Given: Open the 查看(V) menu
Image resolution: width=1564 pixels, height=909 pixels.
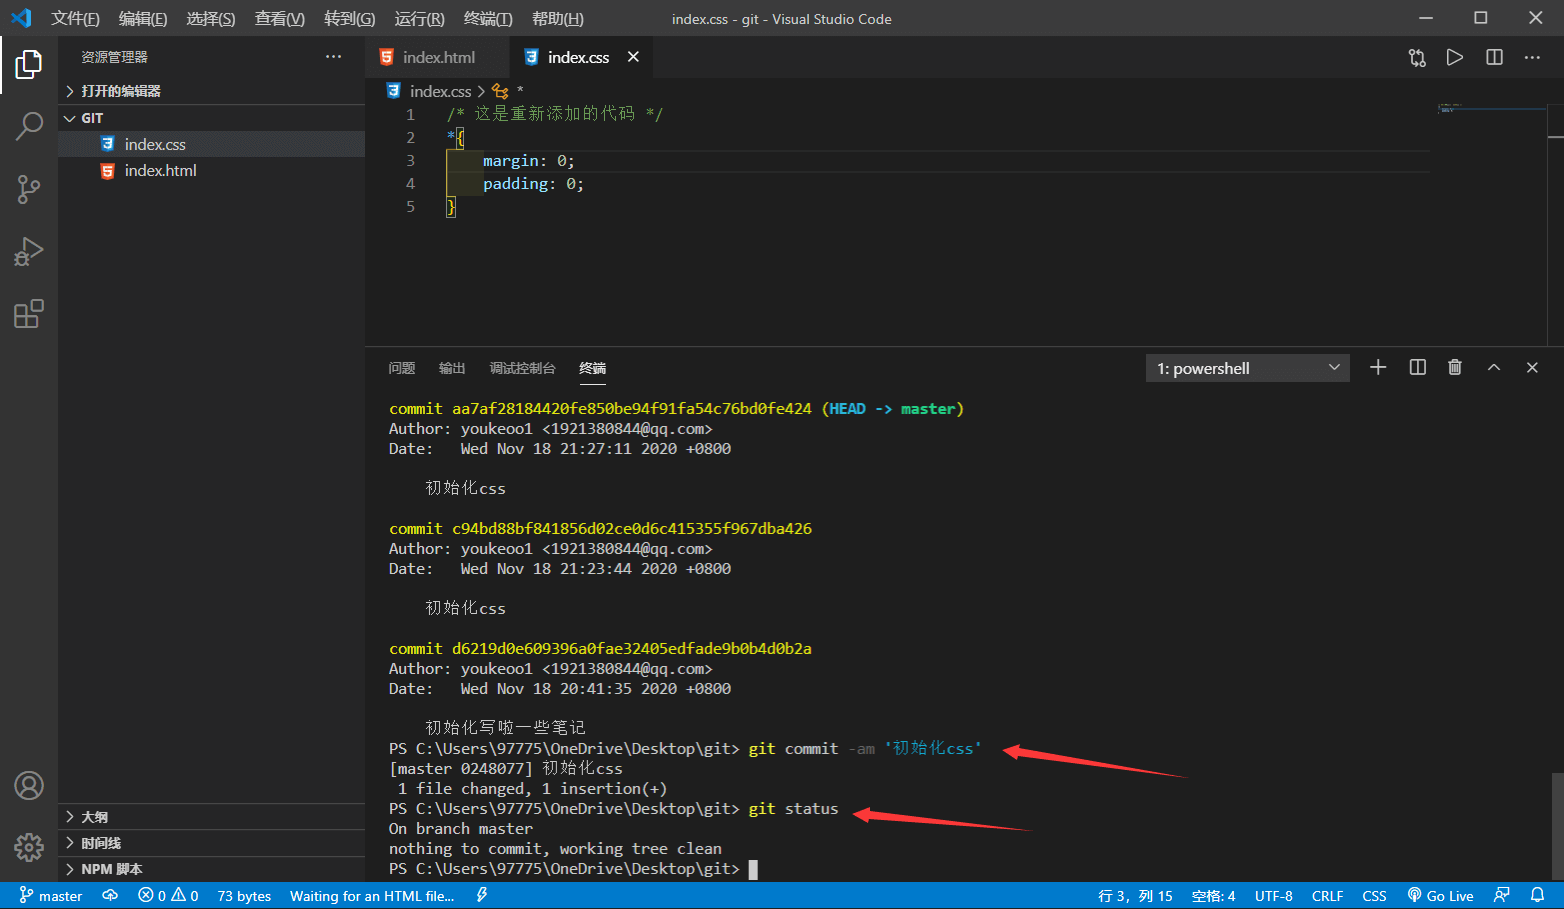Looking at the screenshot, I should coord(280,19).
